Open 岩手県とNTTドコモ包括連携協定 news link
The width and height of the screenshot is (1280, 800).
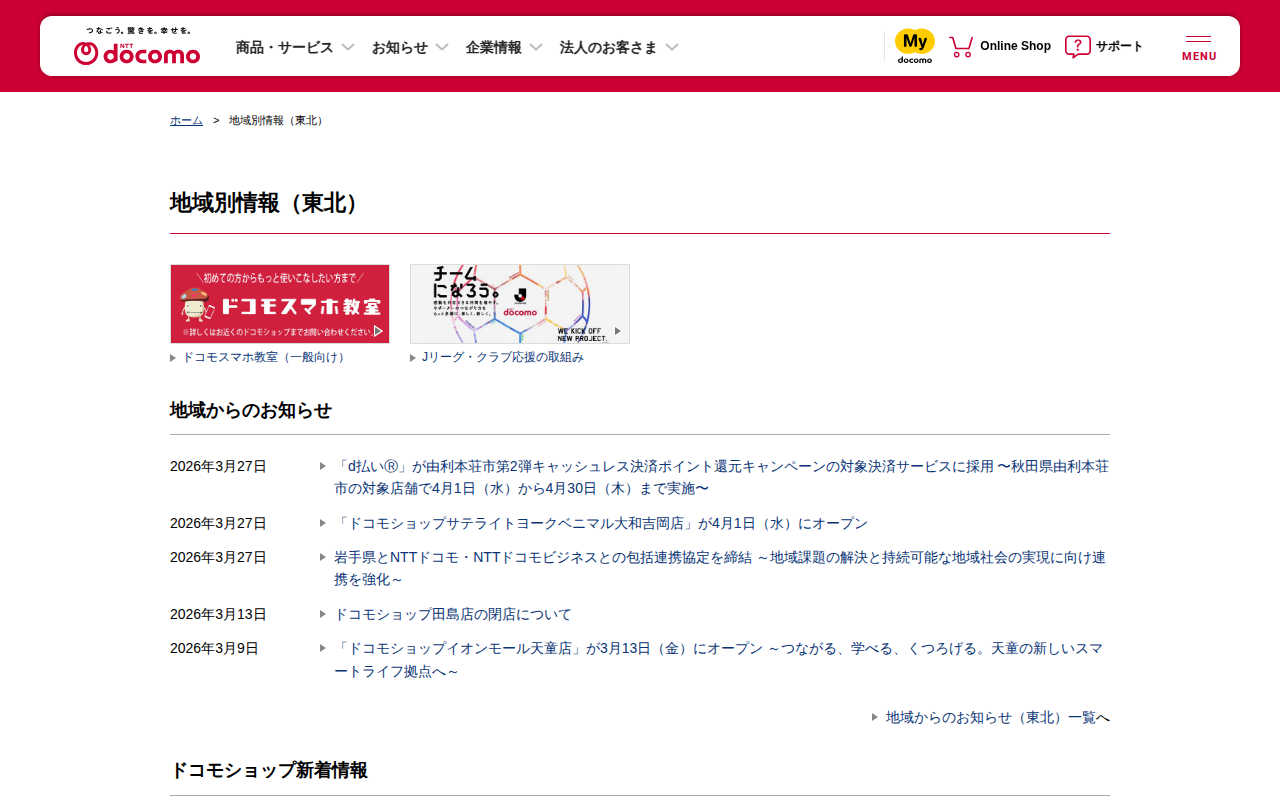click(x=720, y=569)
